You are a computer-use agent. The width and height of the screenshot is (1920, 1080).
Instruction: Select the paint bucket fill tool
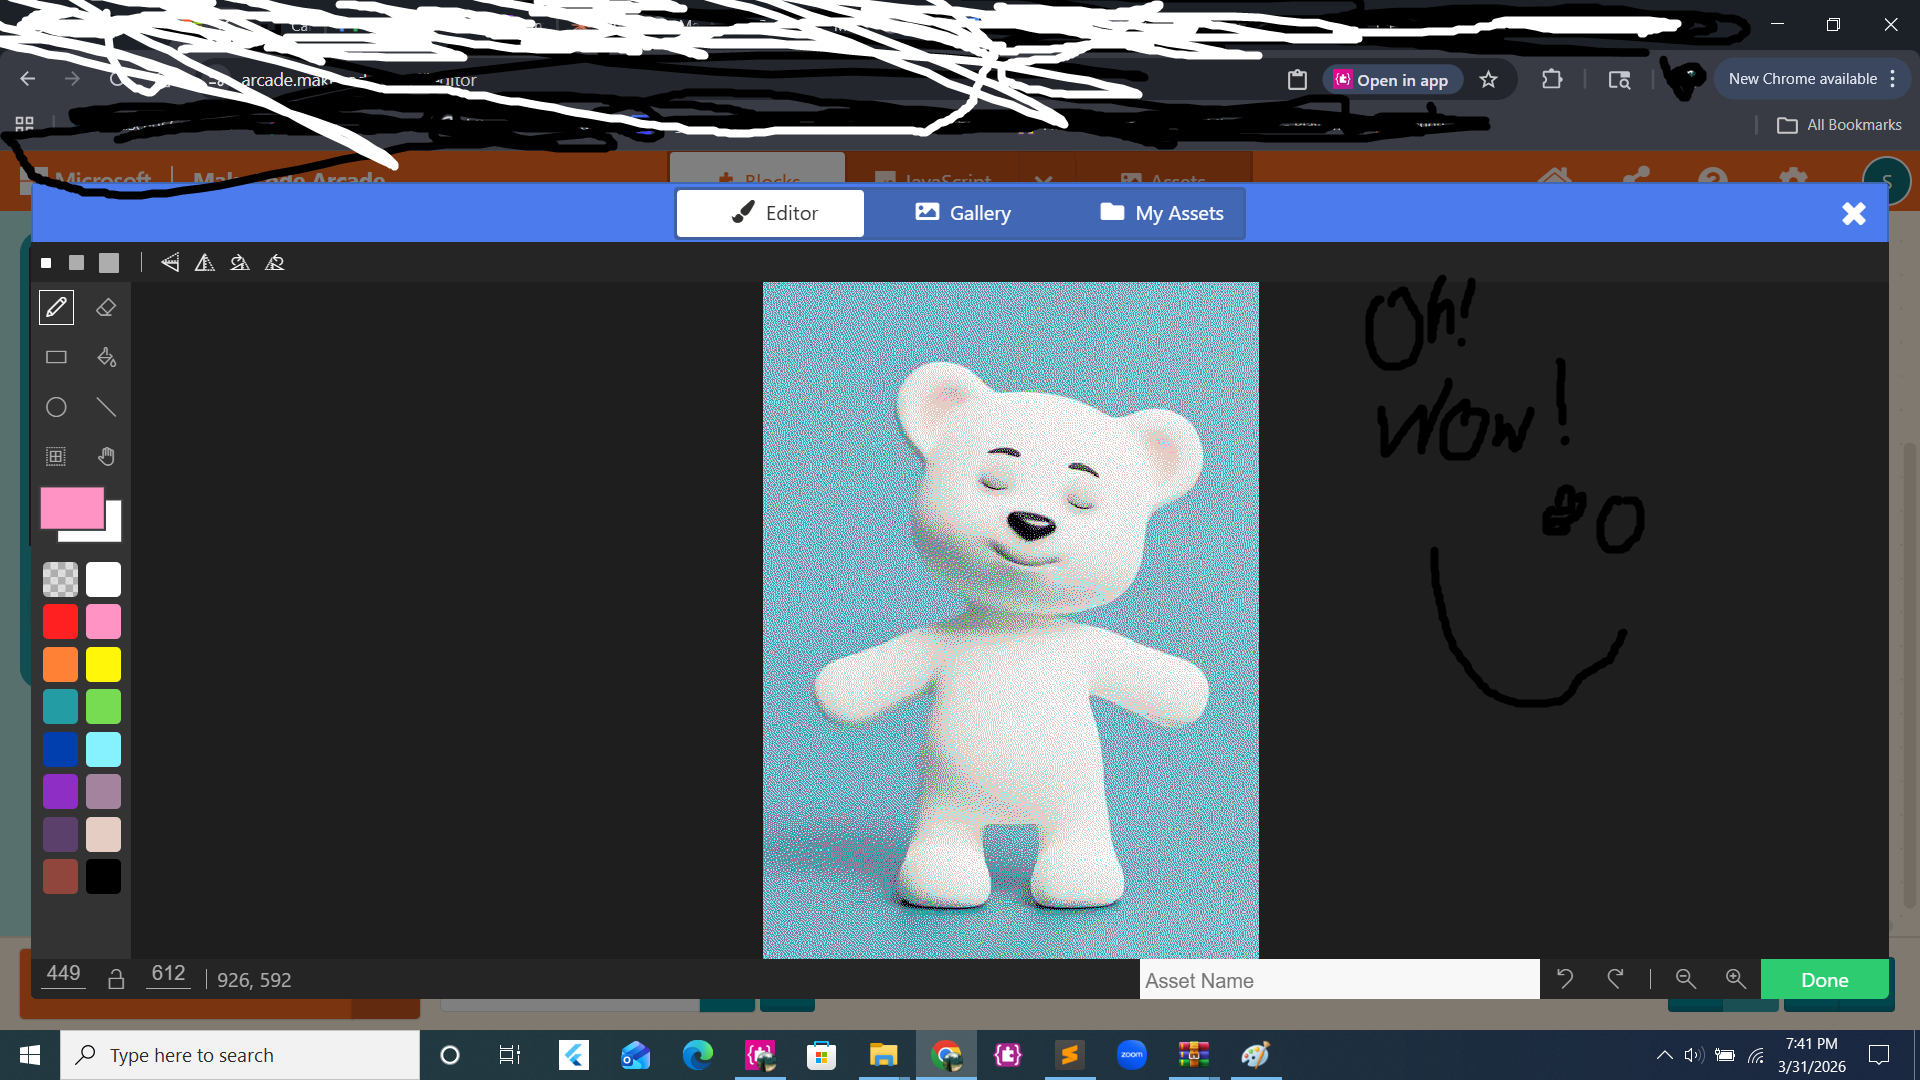click(106, 357)
